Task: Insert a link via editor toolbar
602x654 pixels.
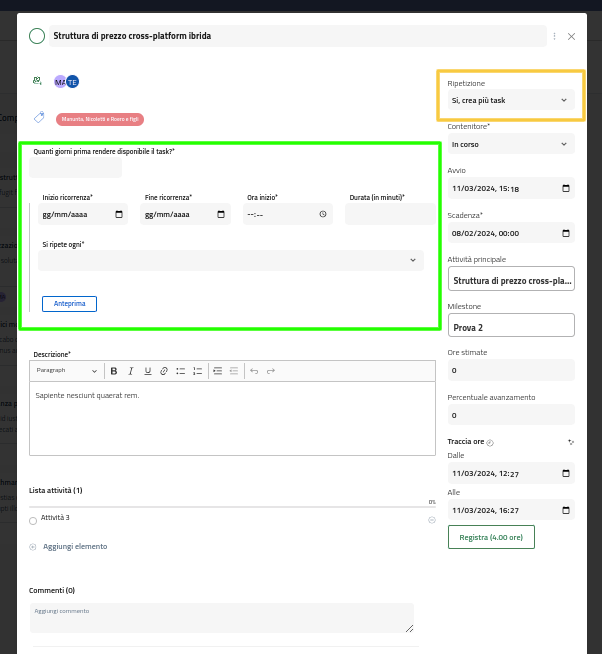Action: (164, 371)
